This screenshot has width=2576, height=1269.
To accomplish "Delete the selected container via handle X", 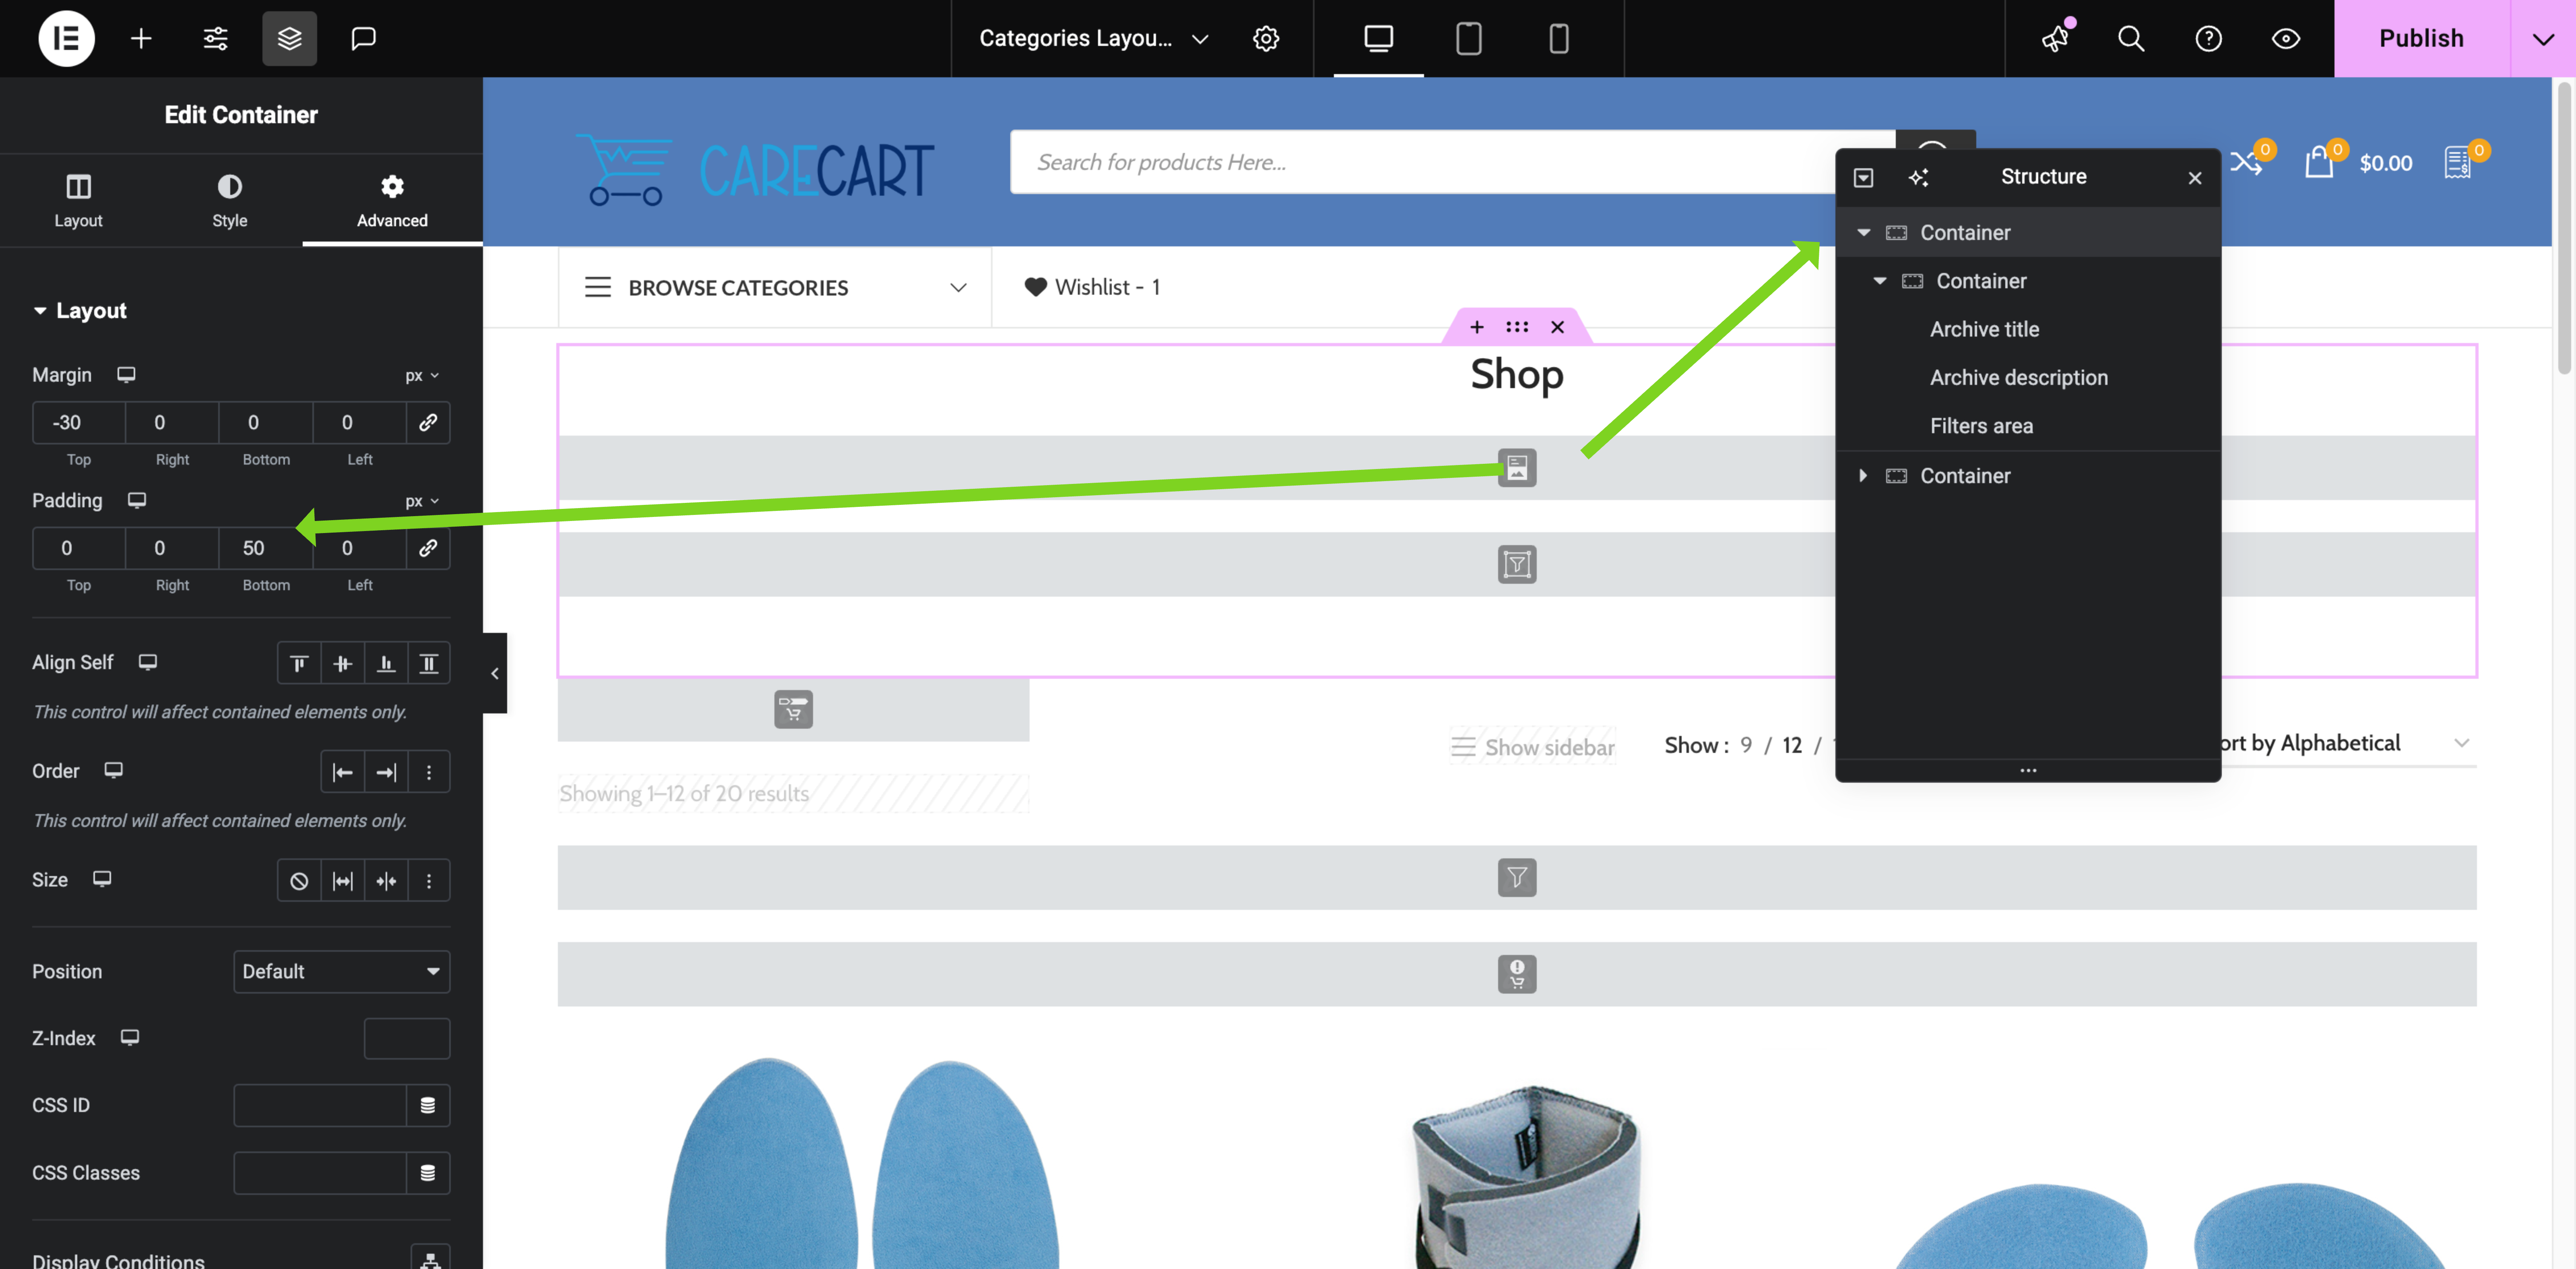I will coord(1557,327).
